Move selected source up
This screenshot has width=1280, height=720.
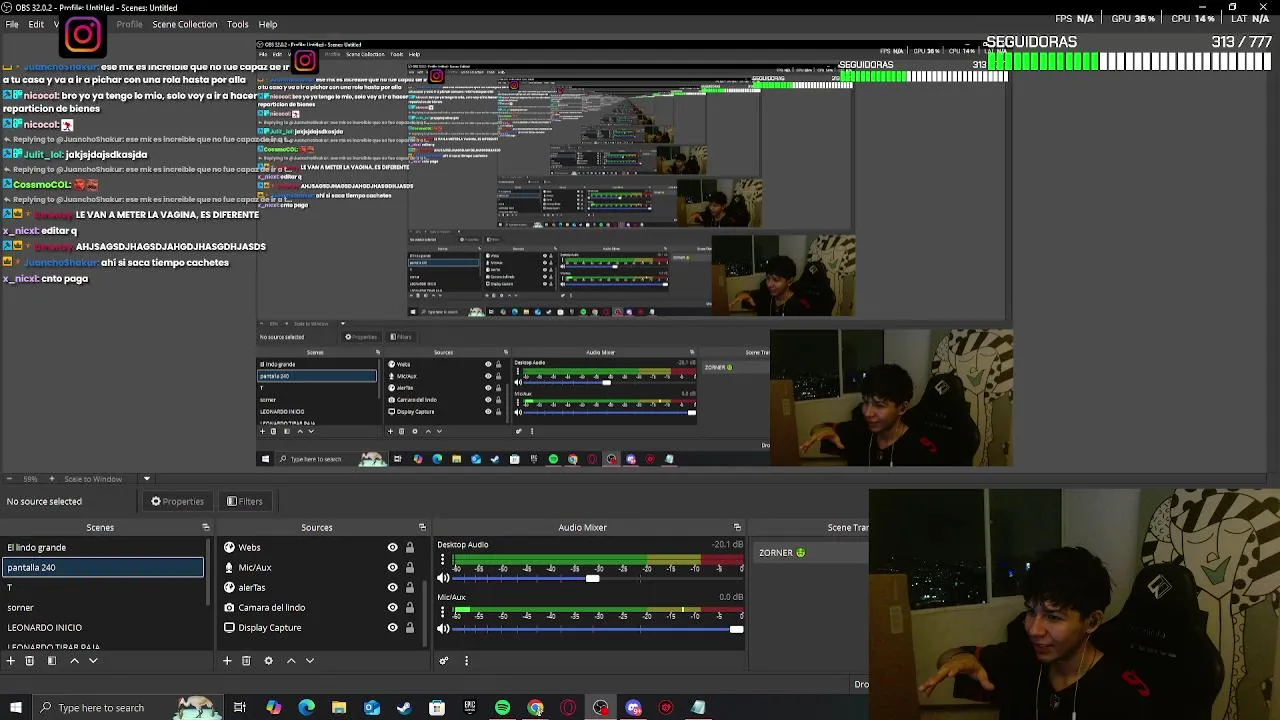coord(291,661)
